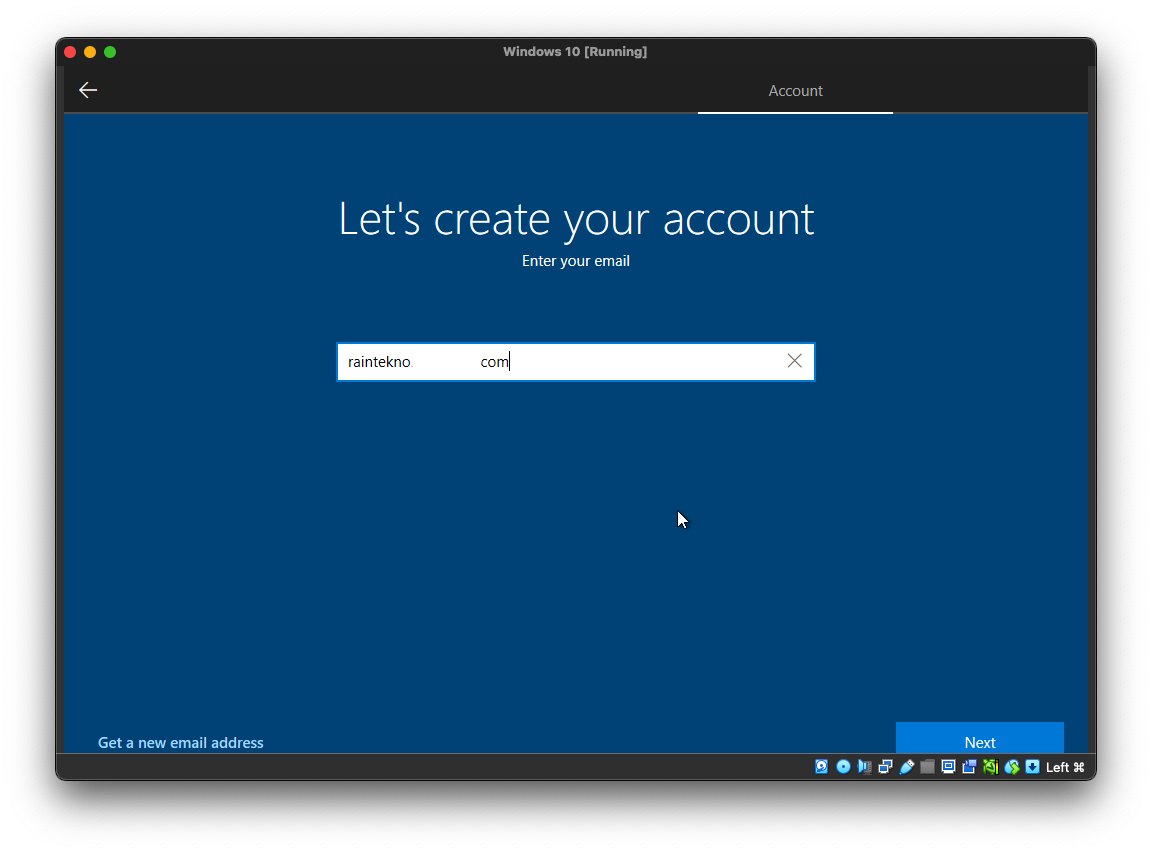Viewport: 1152px width, 854px height.
Task: Select the Account tab
Action: 795,91
